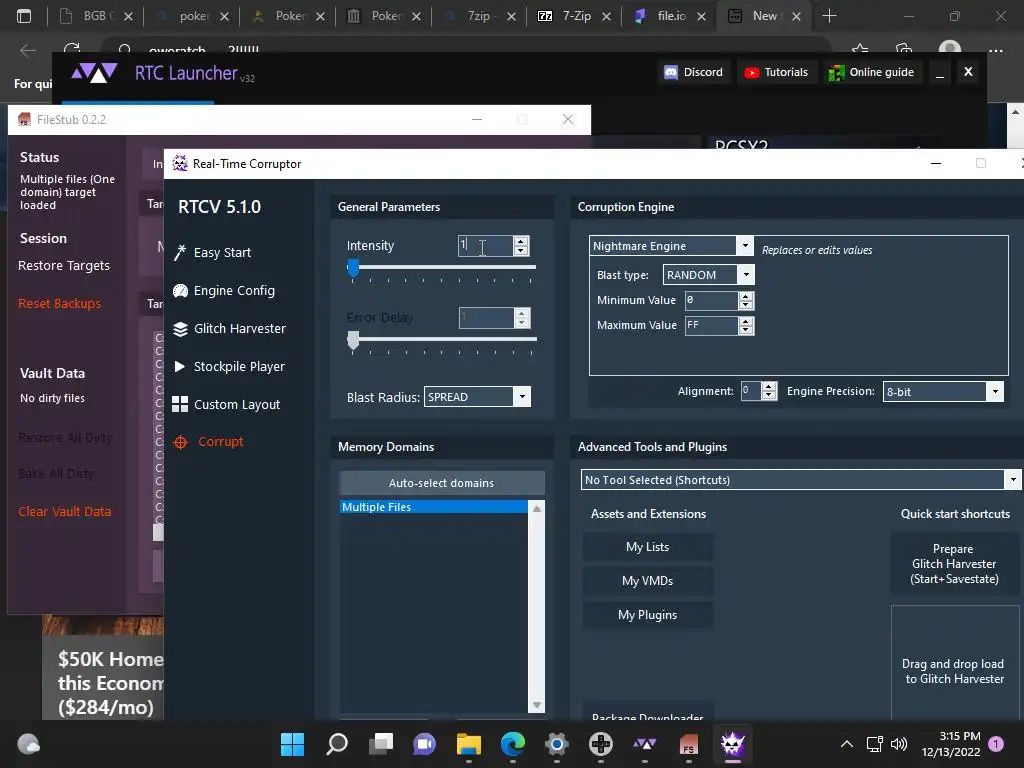Click Clear Vault Data in FileStub
1024x768 pixels.
click(x=65, y=511)
